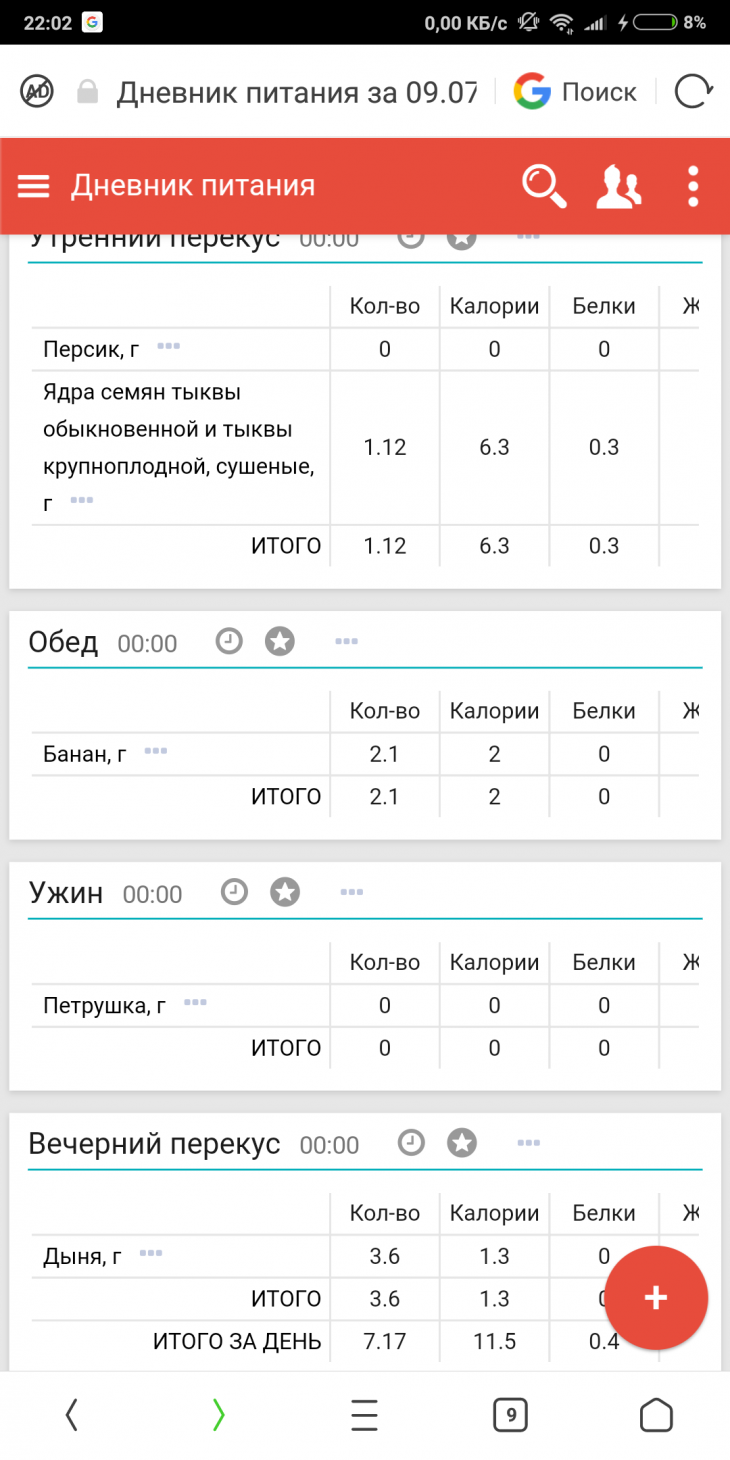Viewport: 730px width, 1460px height.
Task: Click clock icon next to Ужин
Action: point(234,892)
